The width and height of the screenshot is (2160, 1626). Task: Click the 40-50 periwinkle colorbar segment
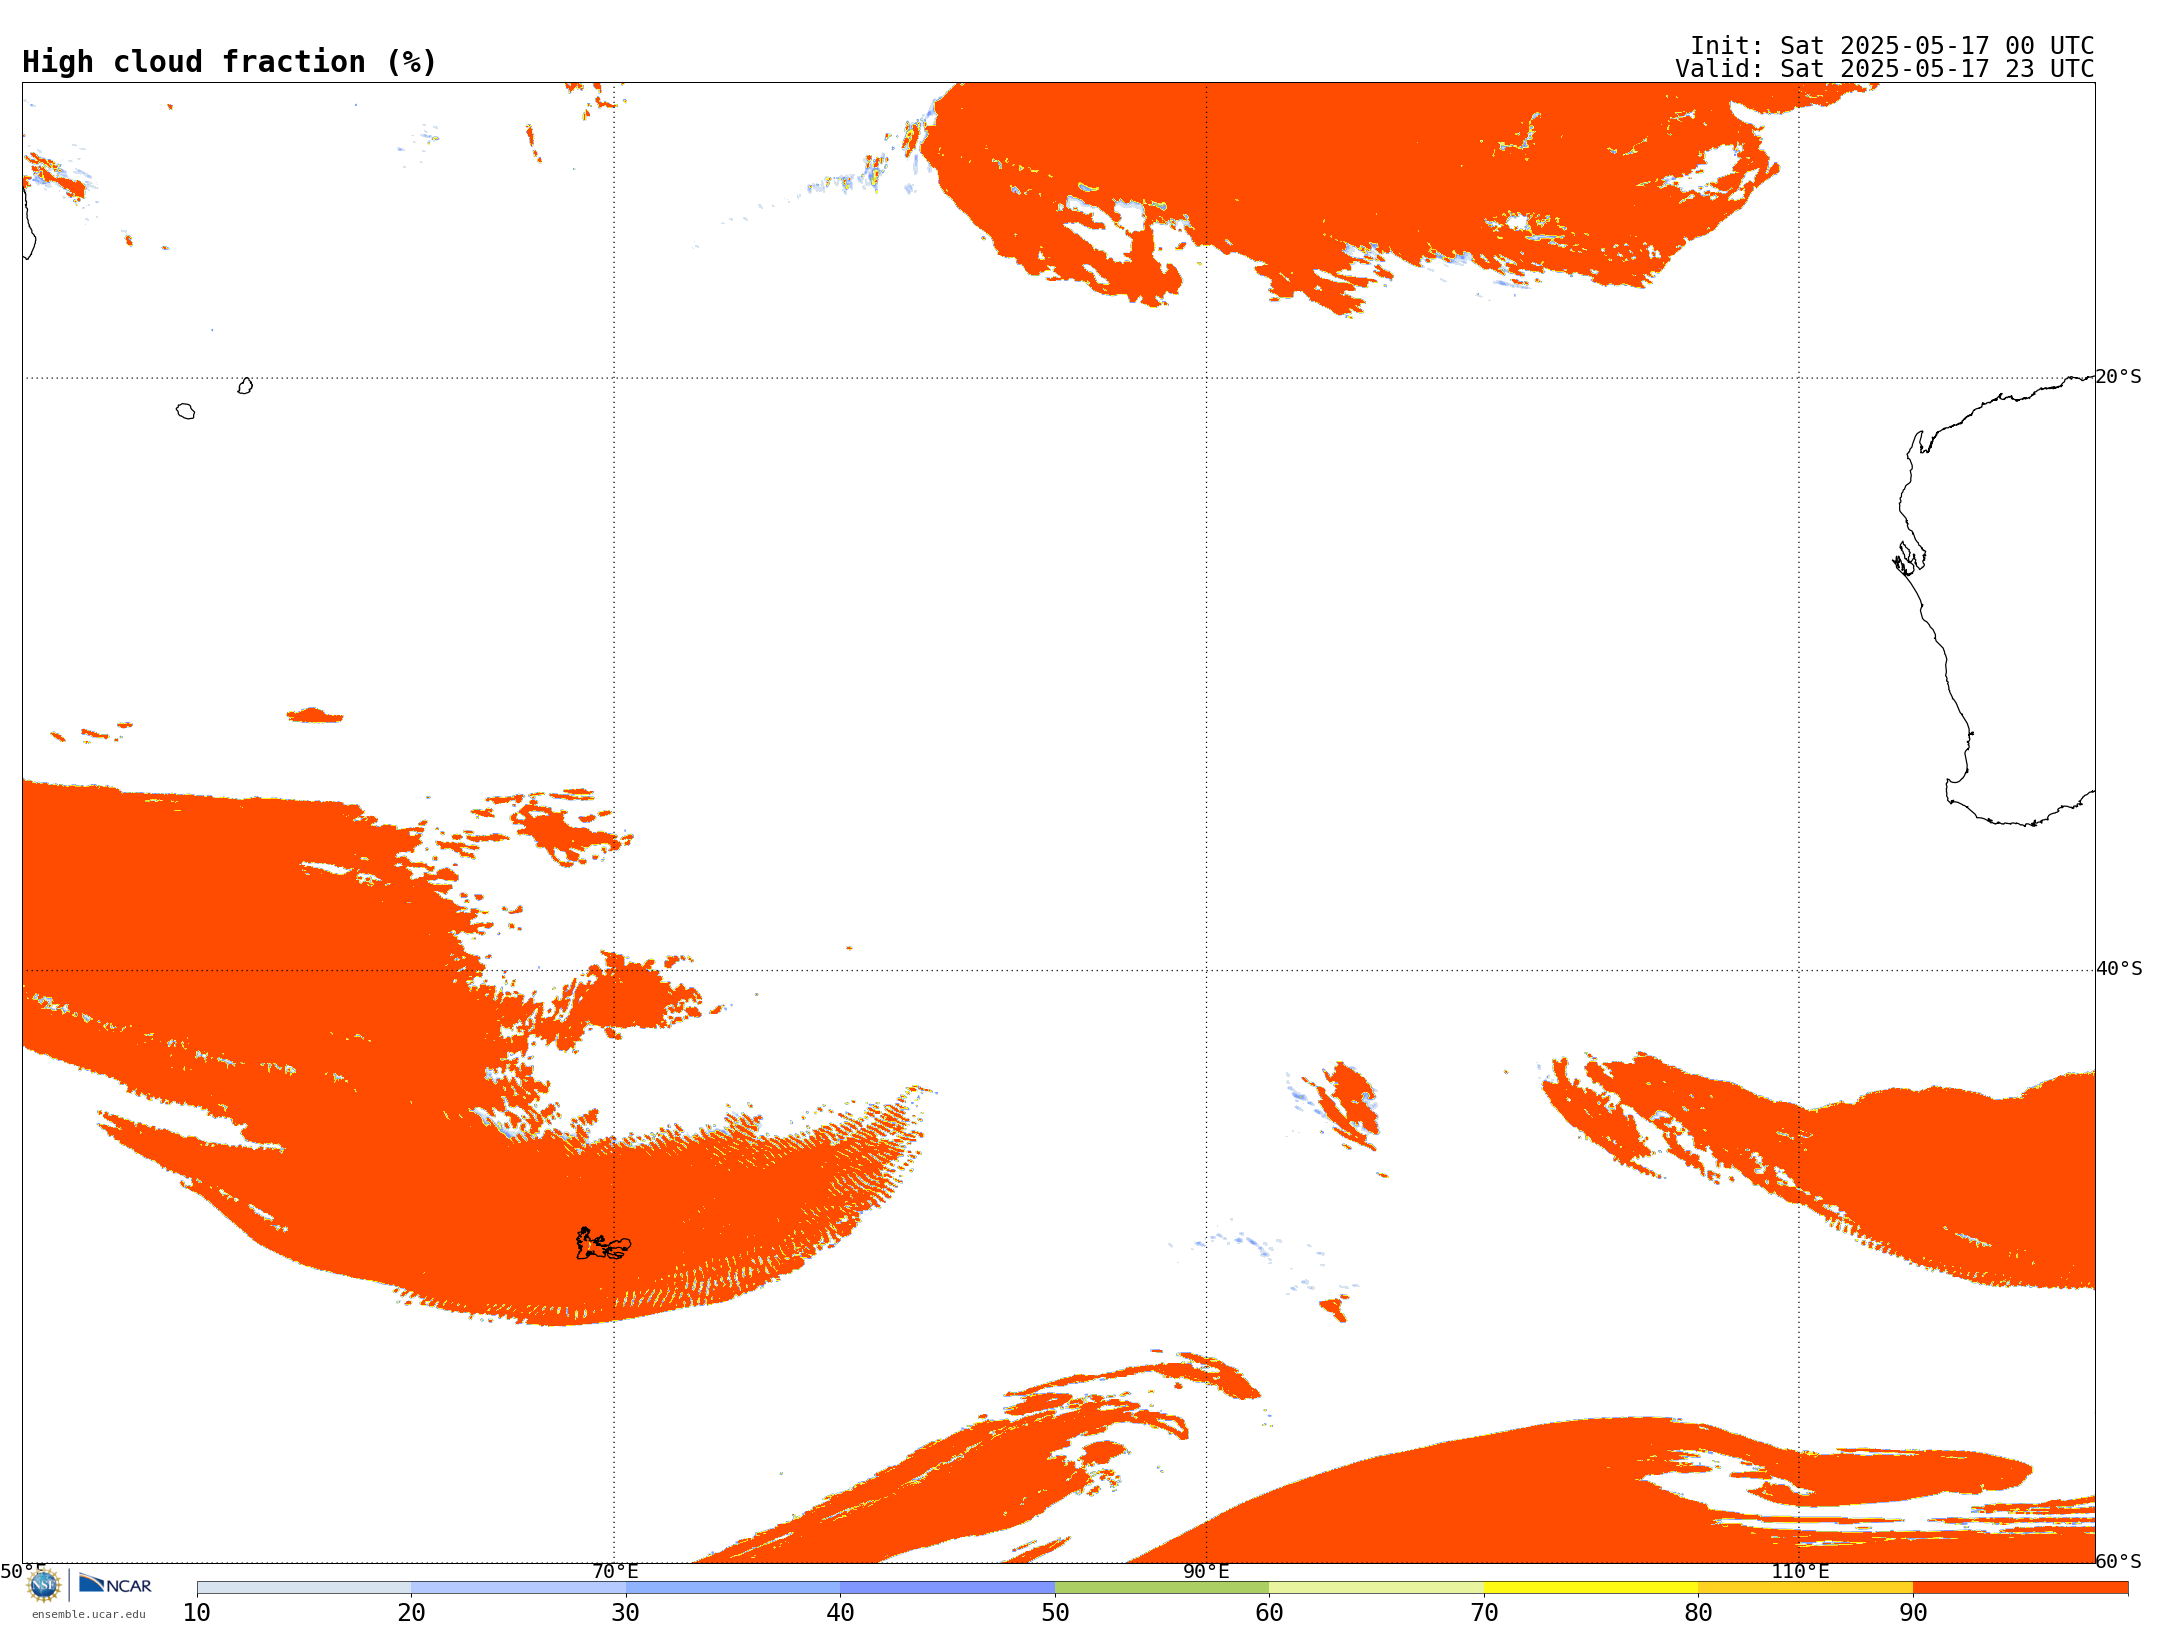coord(947,1588)
